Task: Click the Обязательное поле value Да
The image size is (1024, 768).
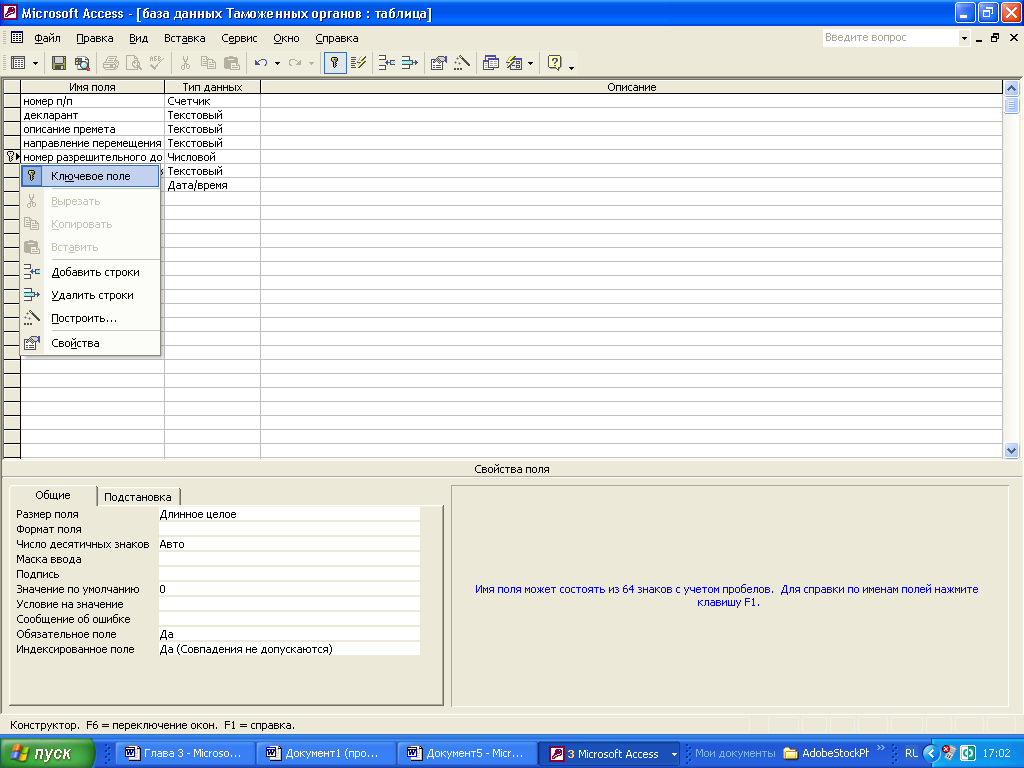Action: click(289, 634)
